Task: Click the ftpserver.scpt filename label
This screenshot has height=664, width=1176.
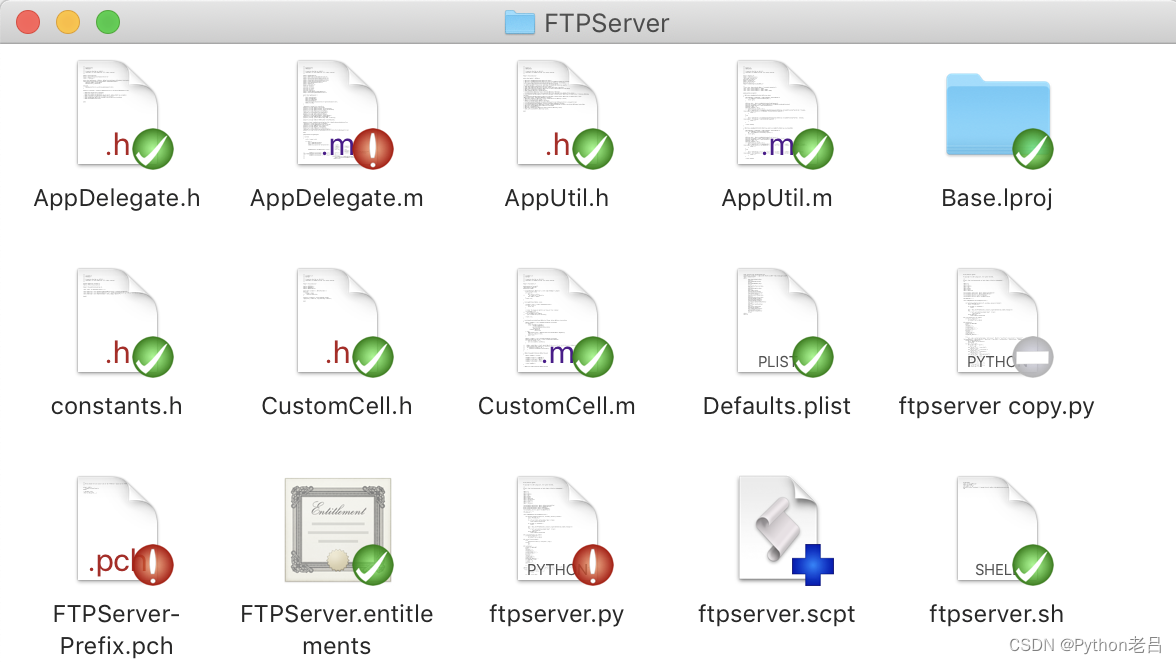Action: point(777,614)
